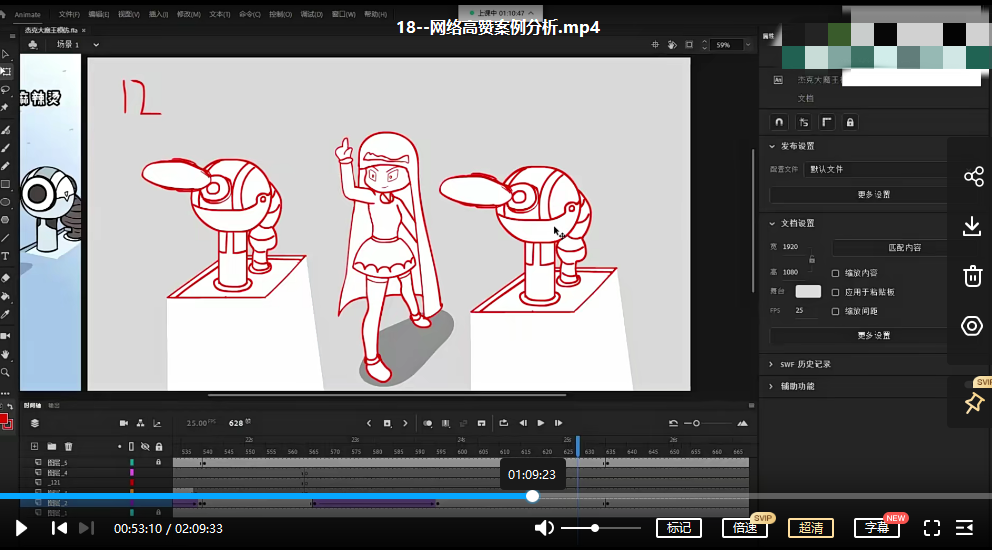Toggle subtitles with 字幕 button
The height and width of the screenshot is (550, 992).
click(x=877, y=528)
